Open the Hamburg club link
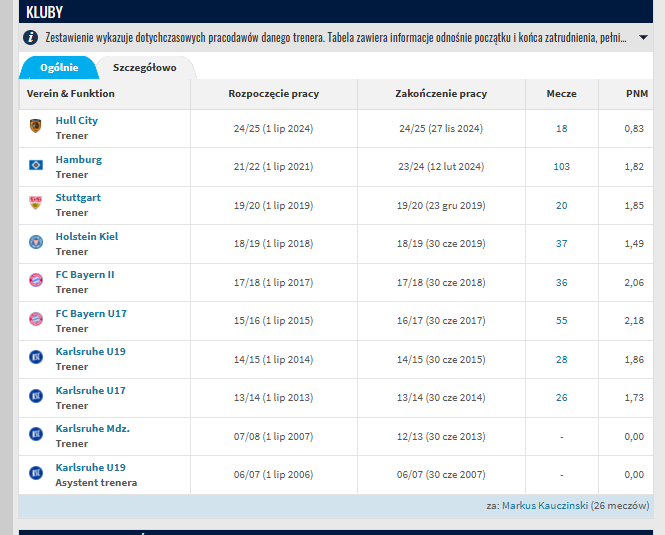The width and height of the screenshot is (665, 535). click(79, 160)
